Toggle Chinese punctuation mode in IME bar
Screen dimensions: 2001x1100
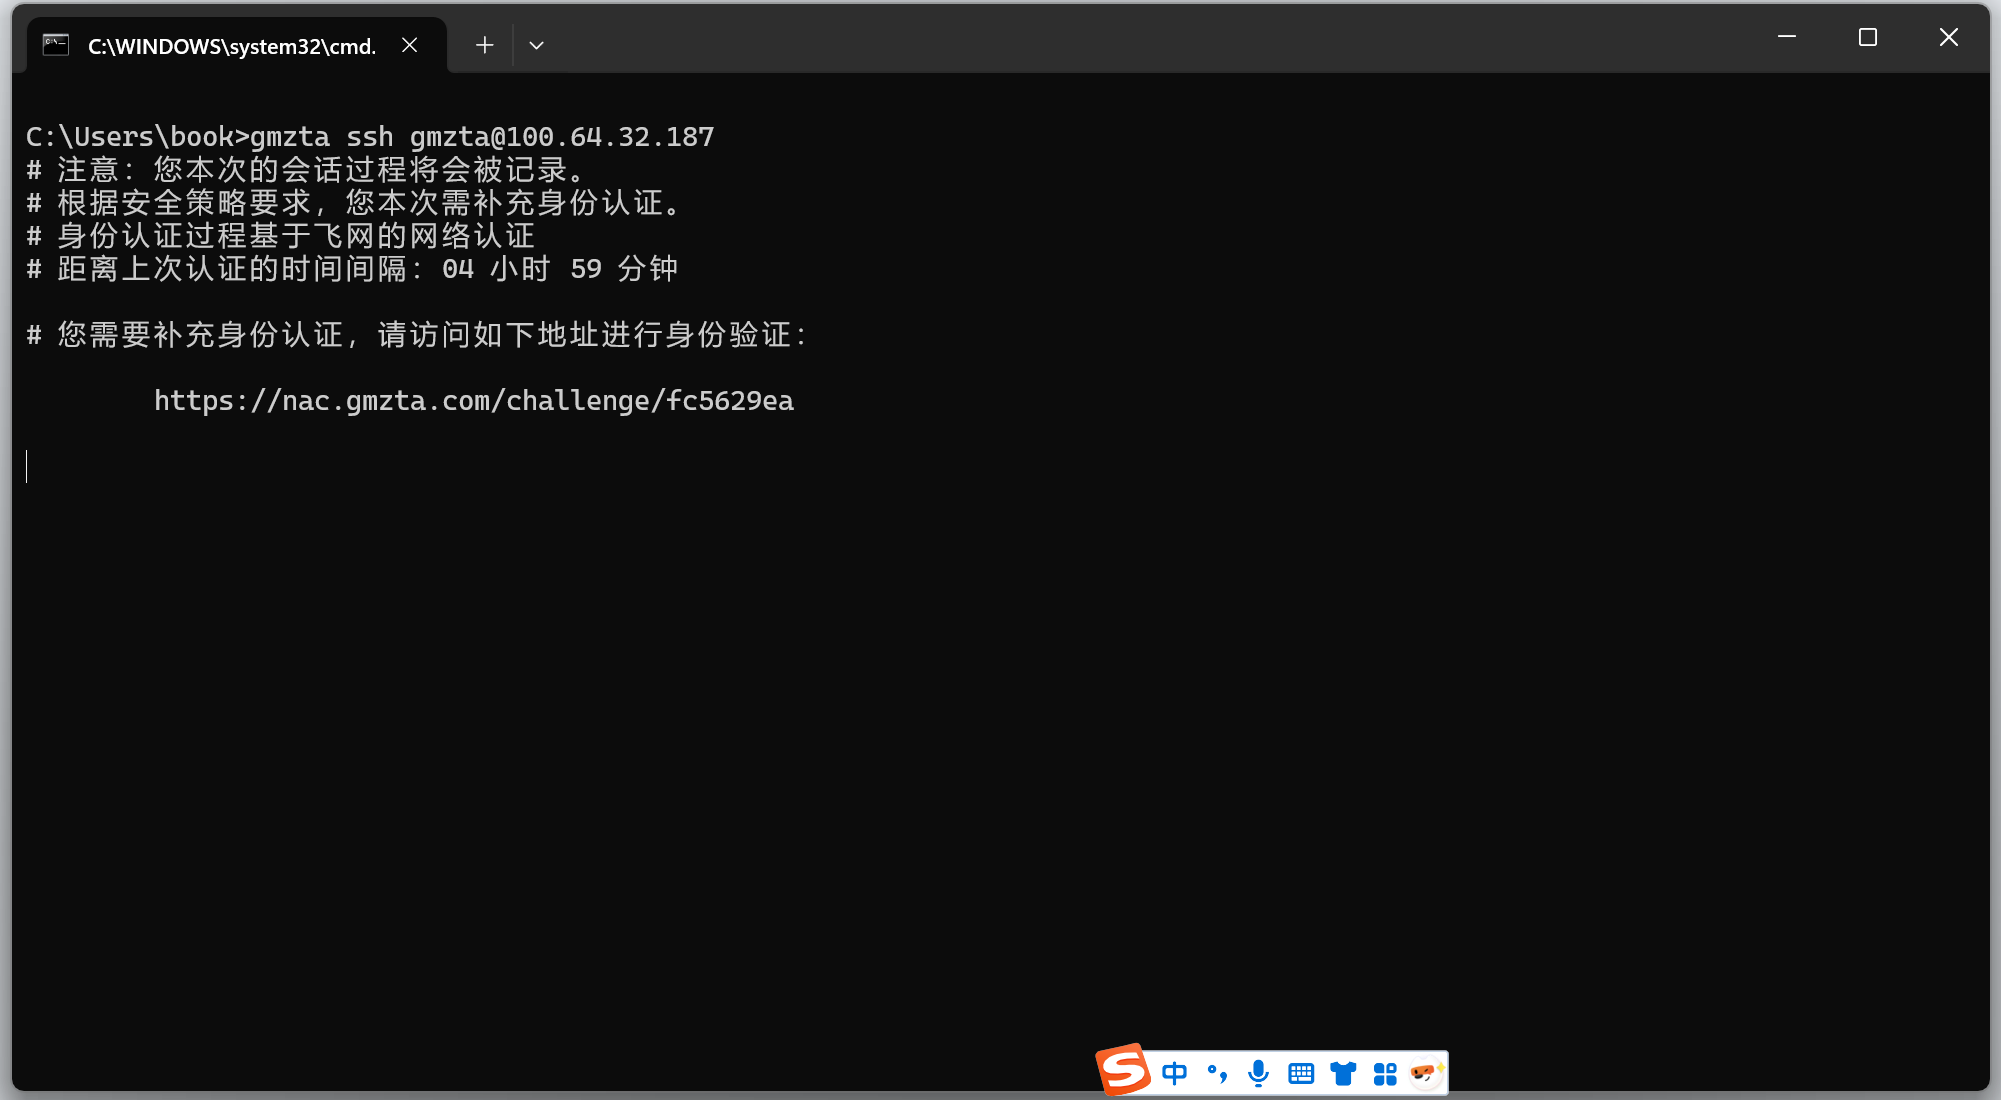coord(1217,1074)
